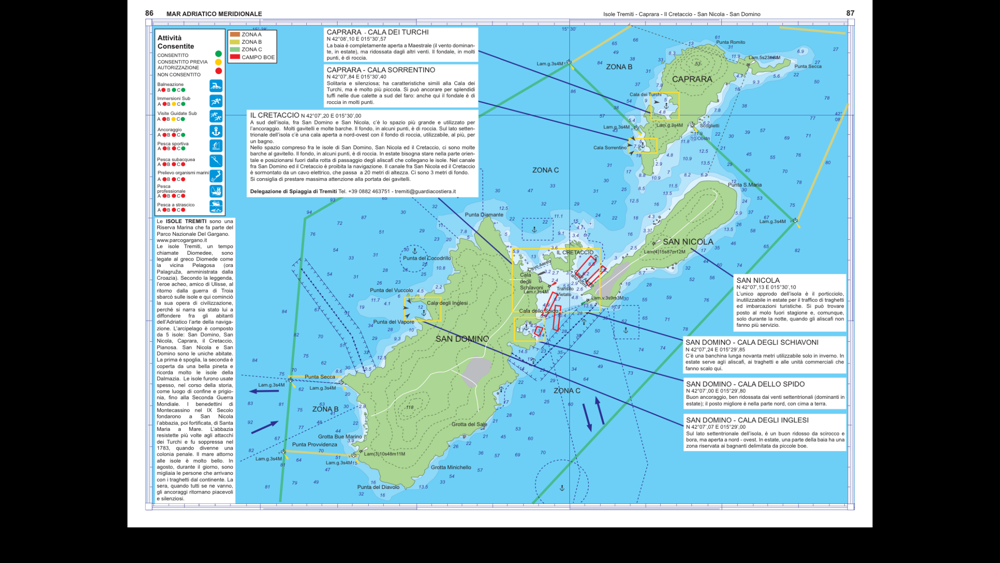Viewport: 1000px width, 563px height.
Task: Click the yellow box around Cala degli Inglesi
Action: click(x=423, y=309)
